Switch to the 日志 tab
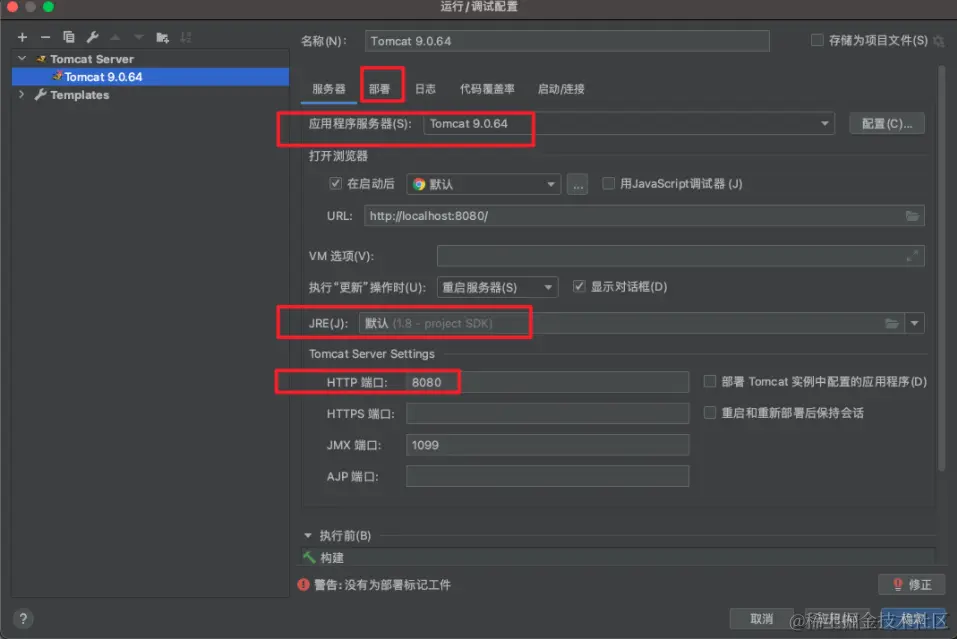 (x=425, y=89)
